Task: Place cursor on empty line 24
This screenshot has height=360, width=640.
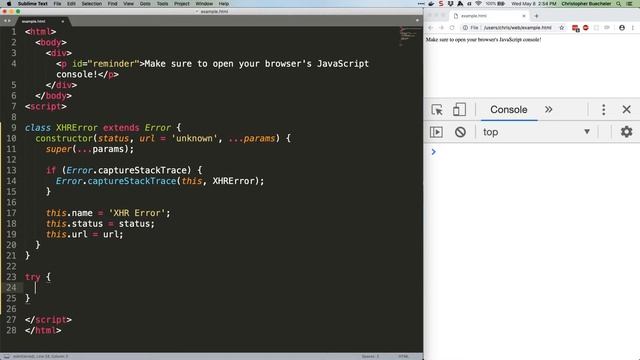Action: [x=222, y=288]
